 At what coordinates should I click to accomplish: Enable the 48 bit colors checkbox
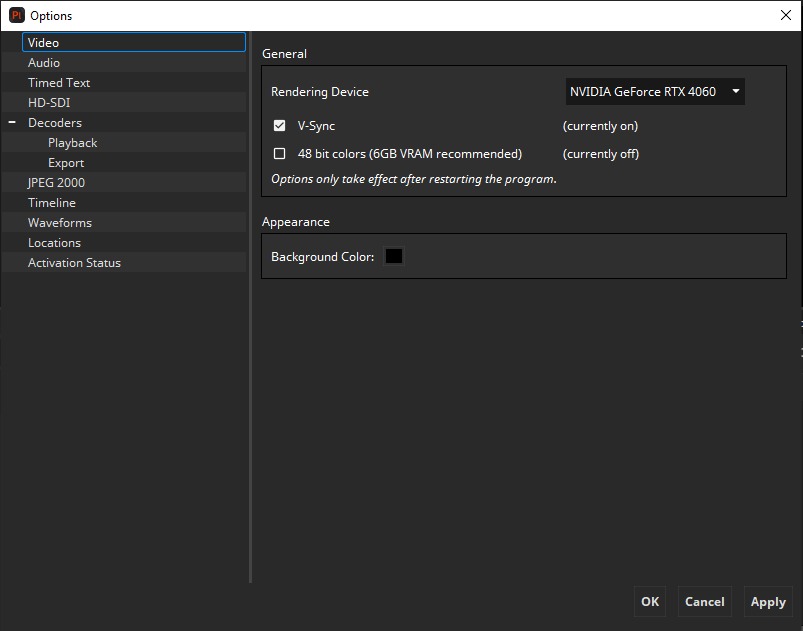(280, 154)
